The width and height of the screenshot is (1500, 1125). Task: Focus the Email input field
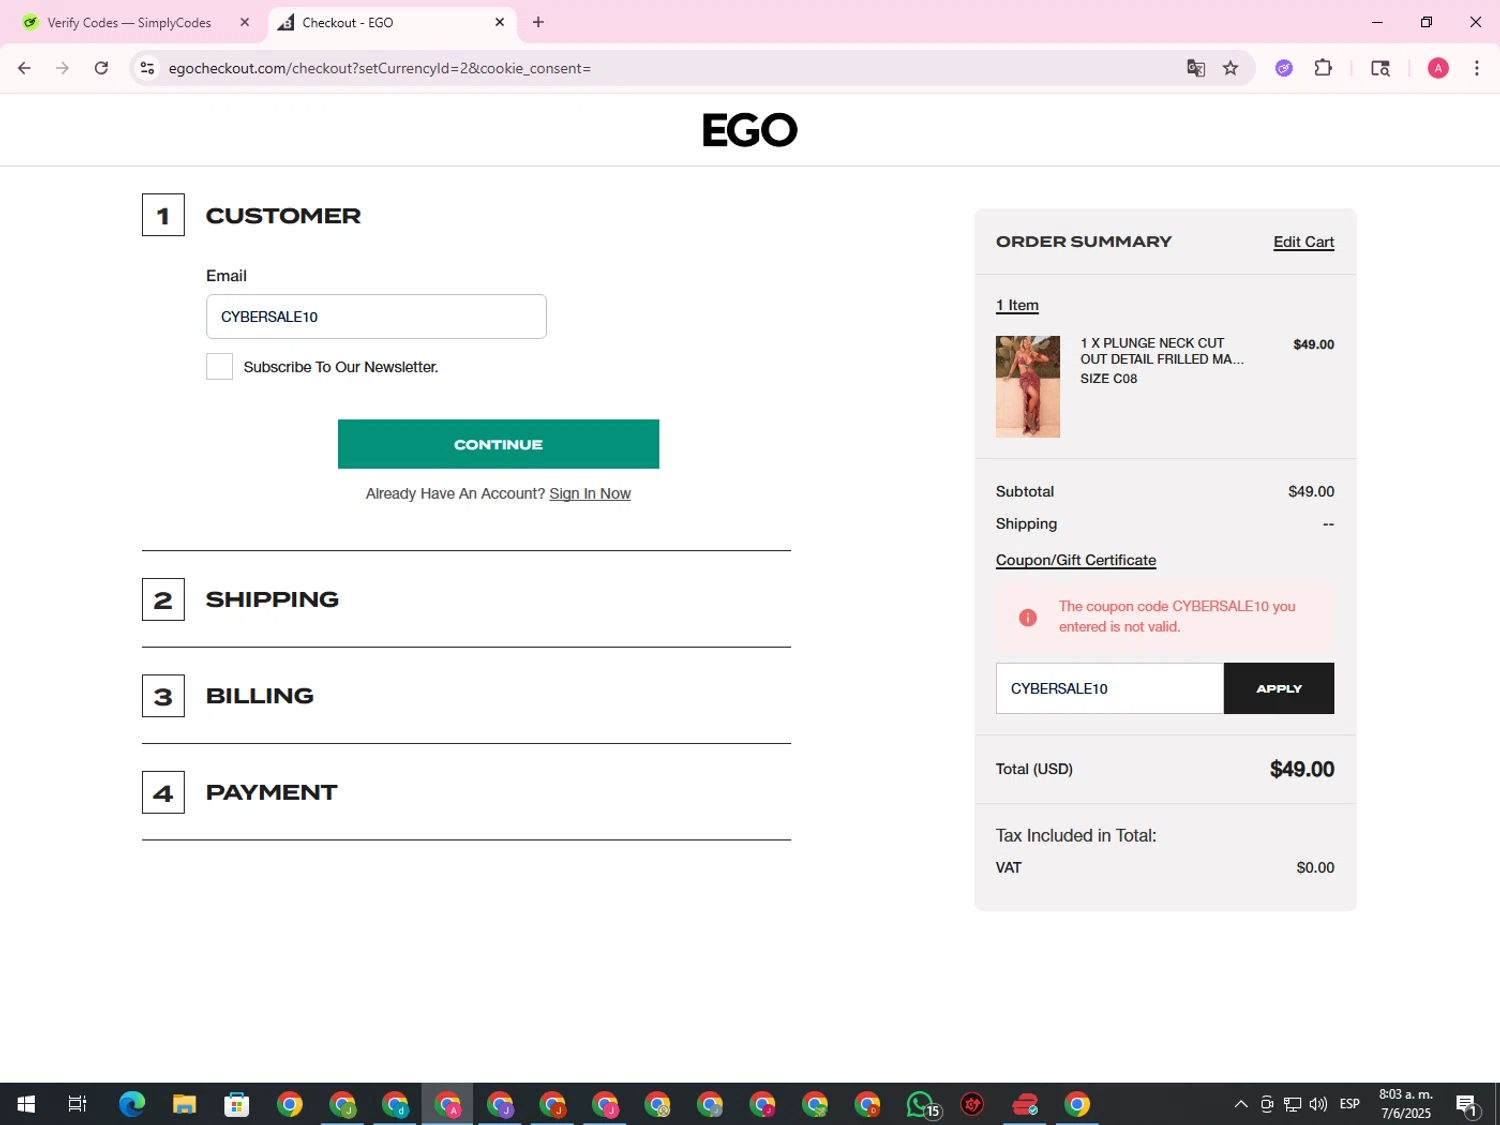(x=376, y=316)
